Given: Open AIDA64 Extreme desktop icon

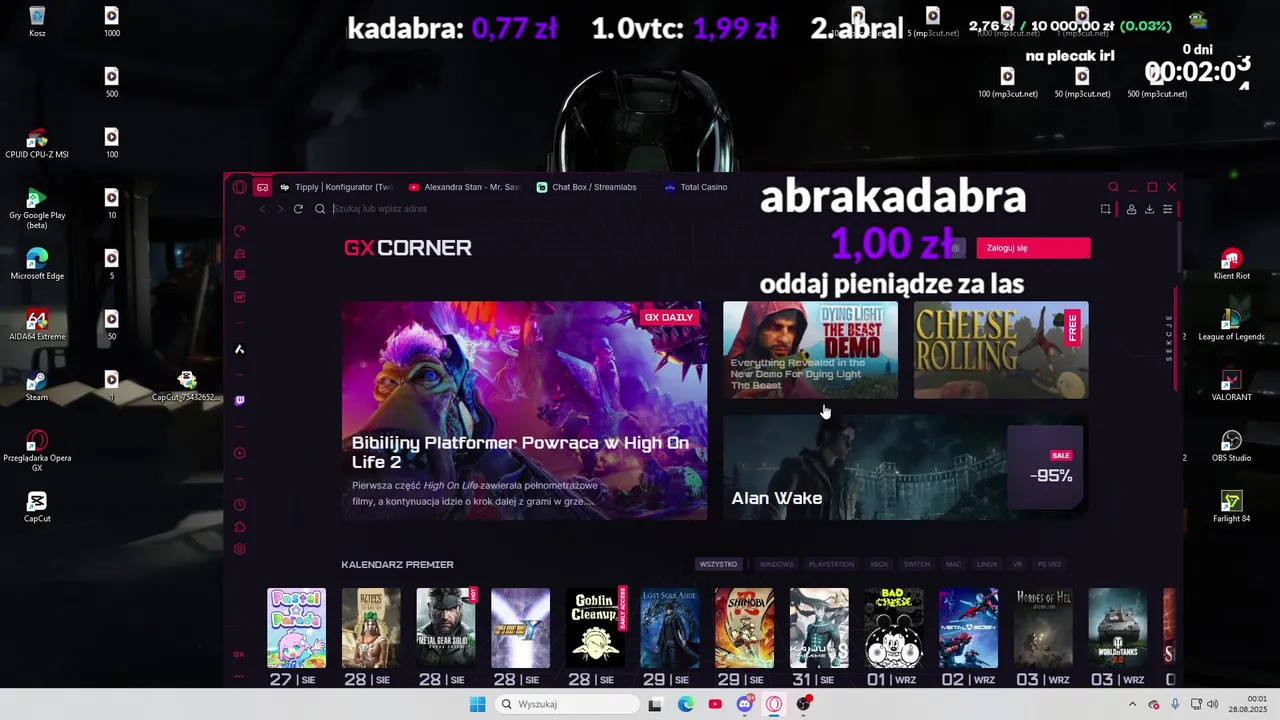Looking at the screenshot, I should tap(37, 325).
